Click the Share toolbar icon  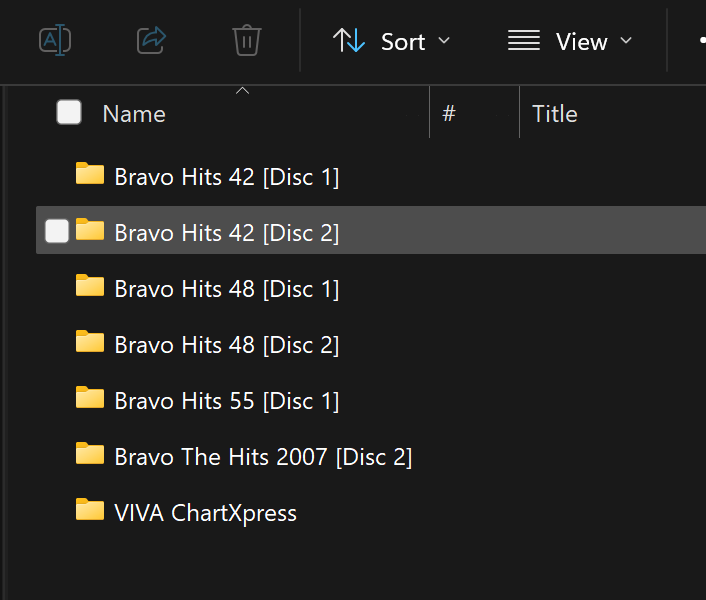coord(151,41)
